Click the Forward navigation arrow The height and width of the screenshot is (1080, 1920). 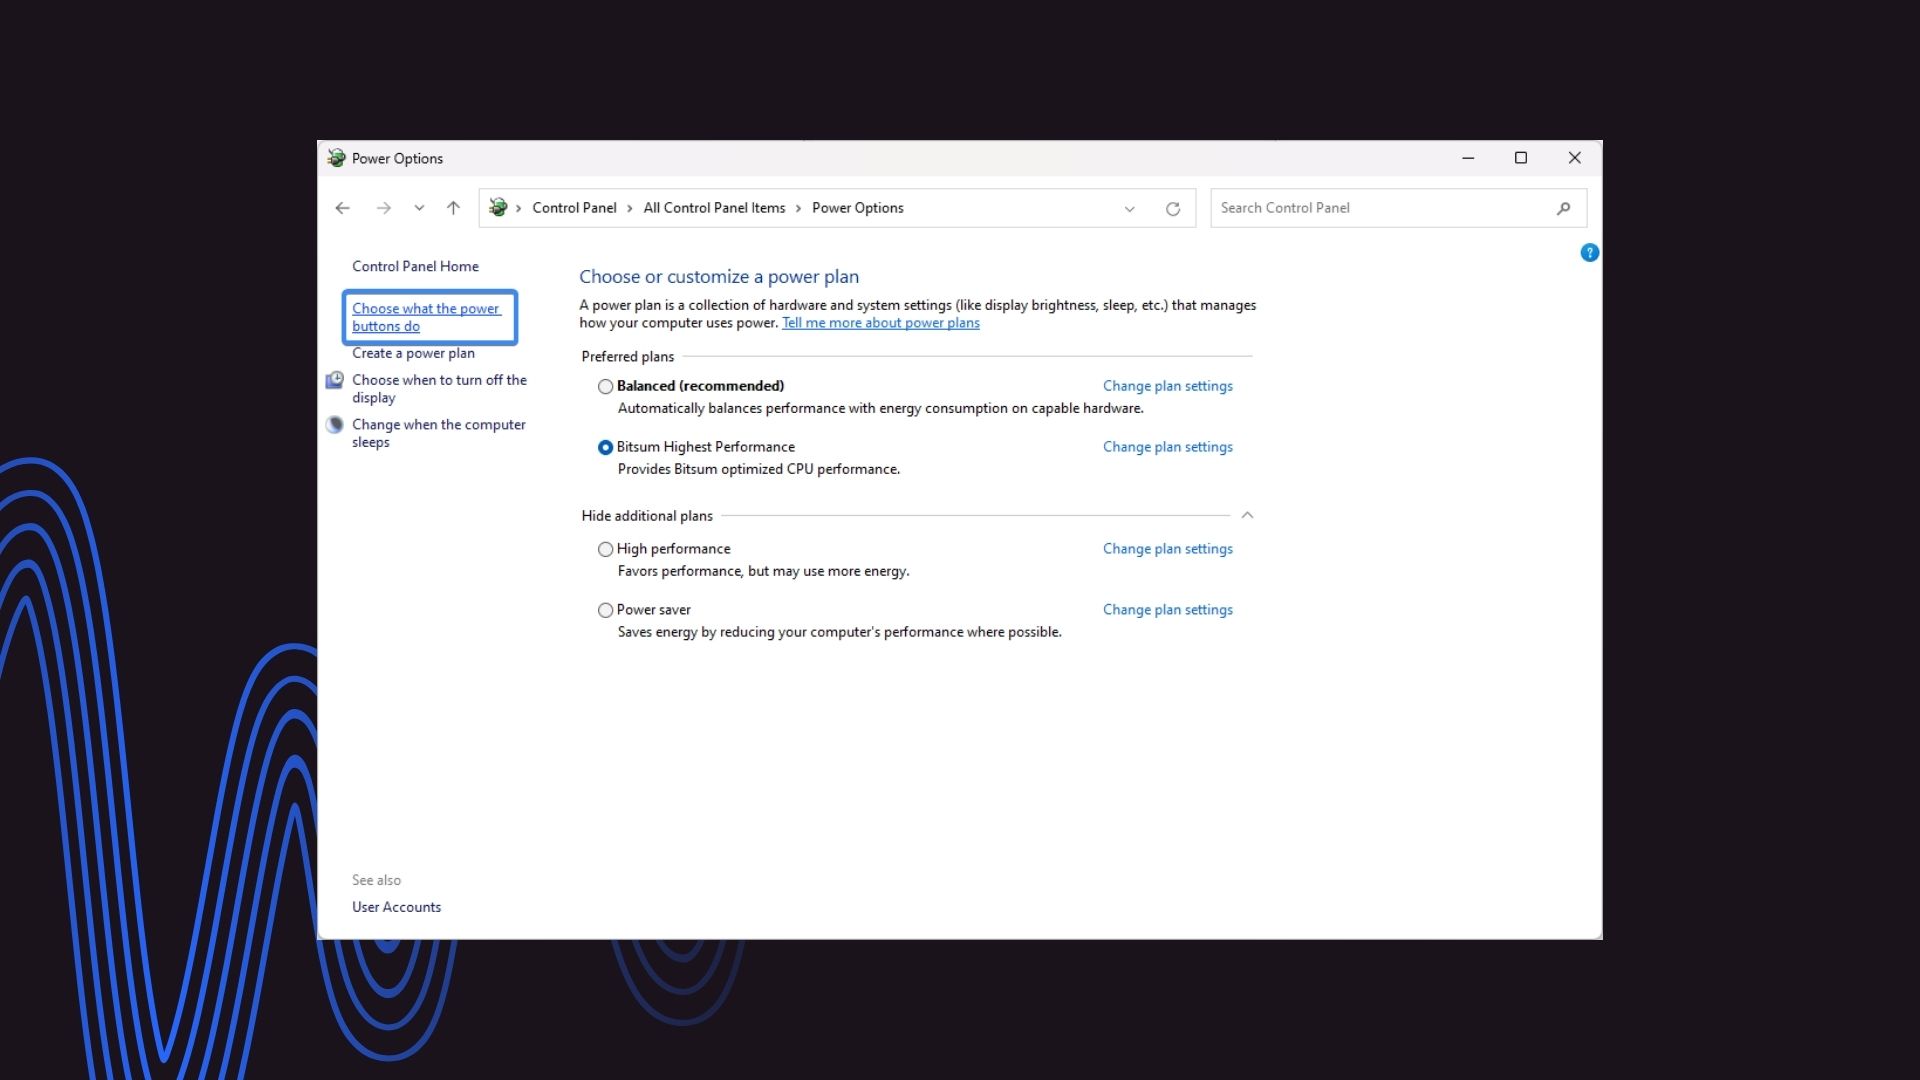[383, 208]
